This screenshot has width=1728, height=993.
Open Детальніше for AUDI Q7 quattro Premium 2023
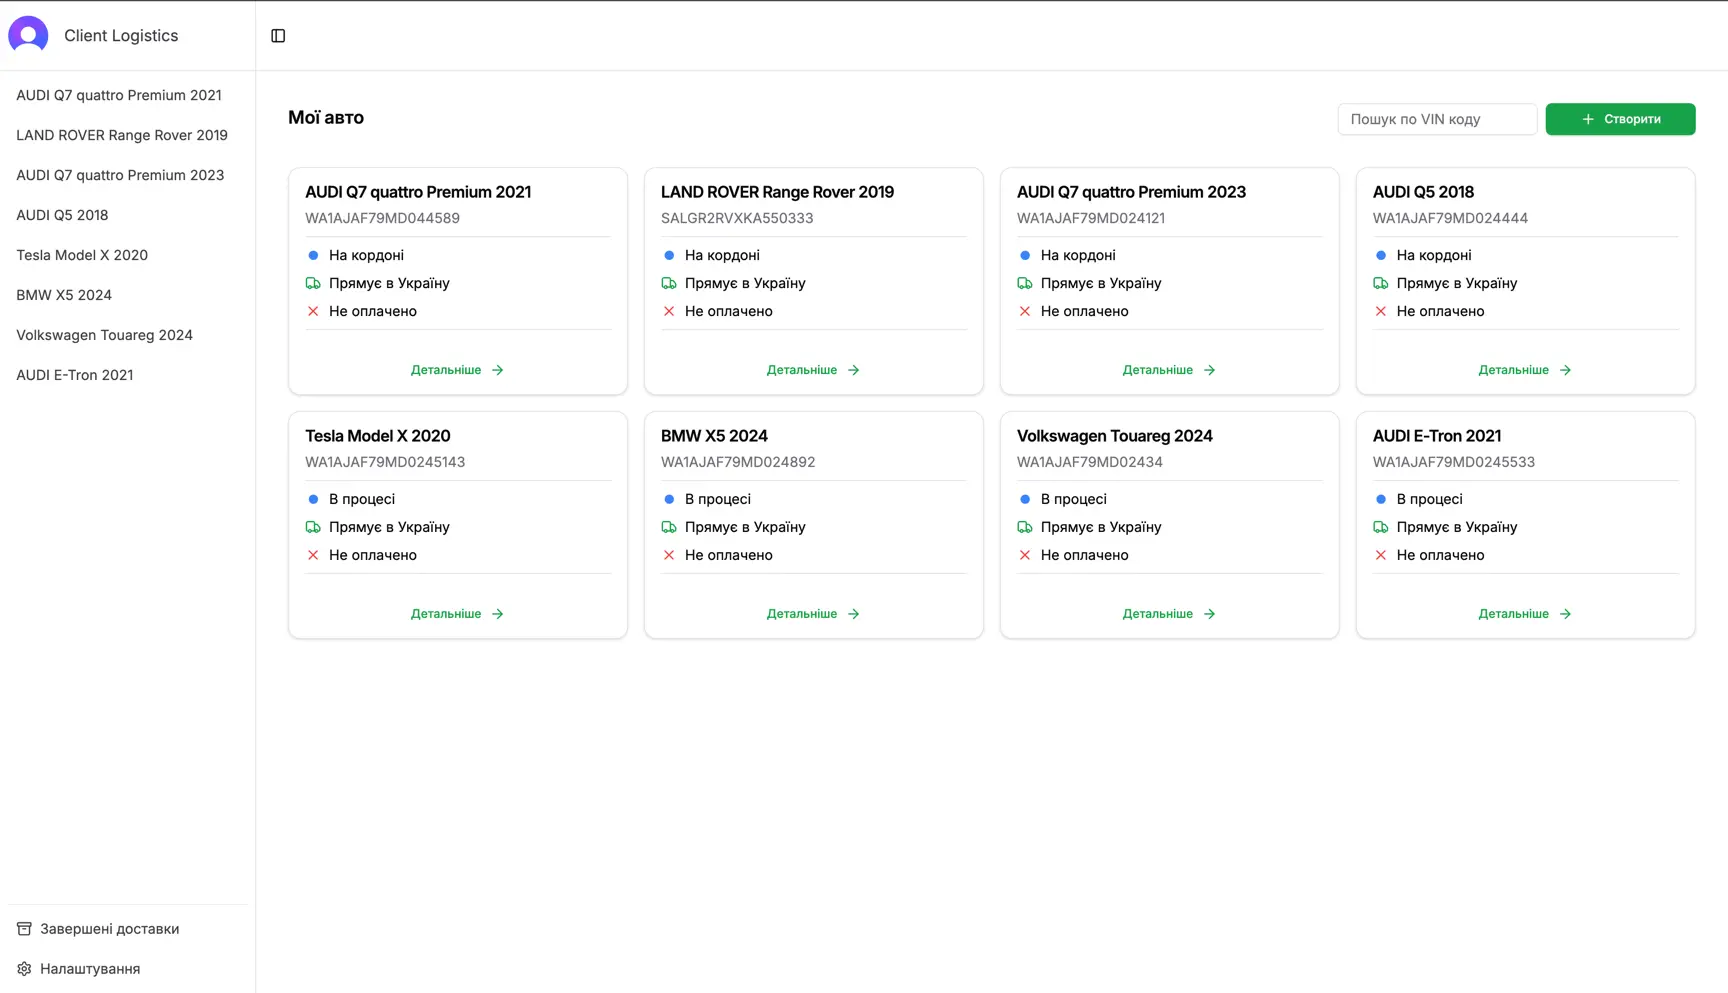pos(1169,370)
